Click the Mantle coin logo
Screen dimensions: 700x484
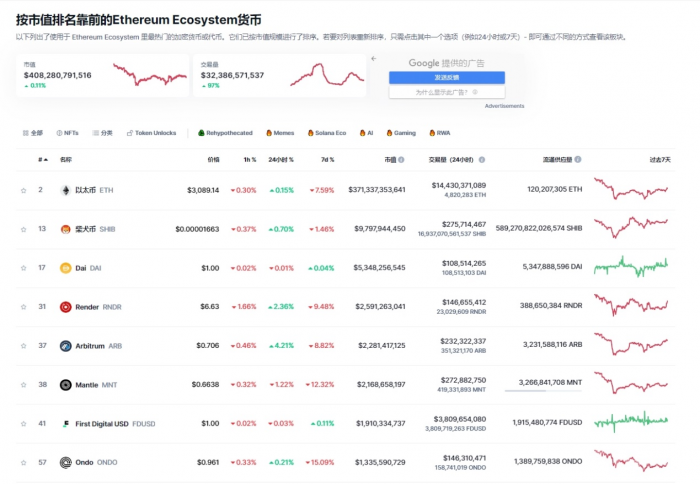[66, 385]
